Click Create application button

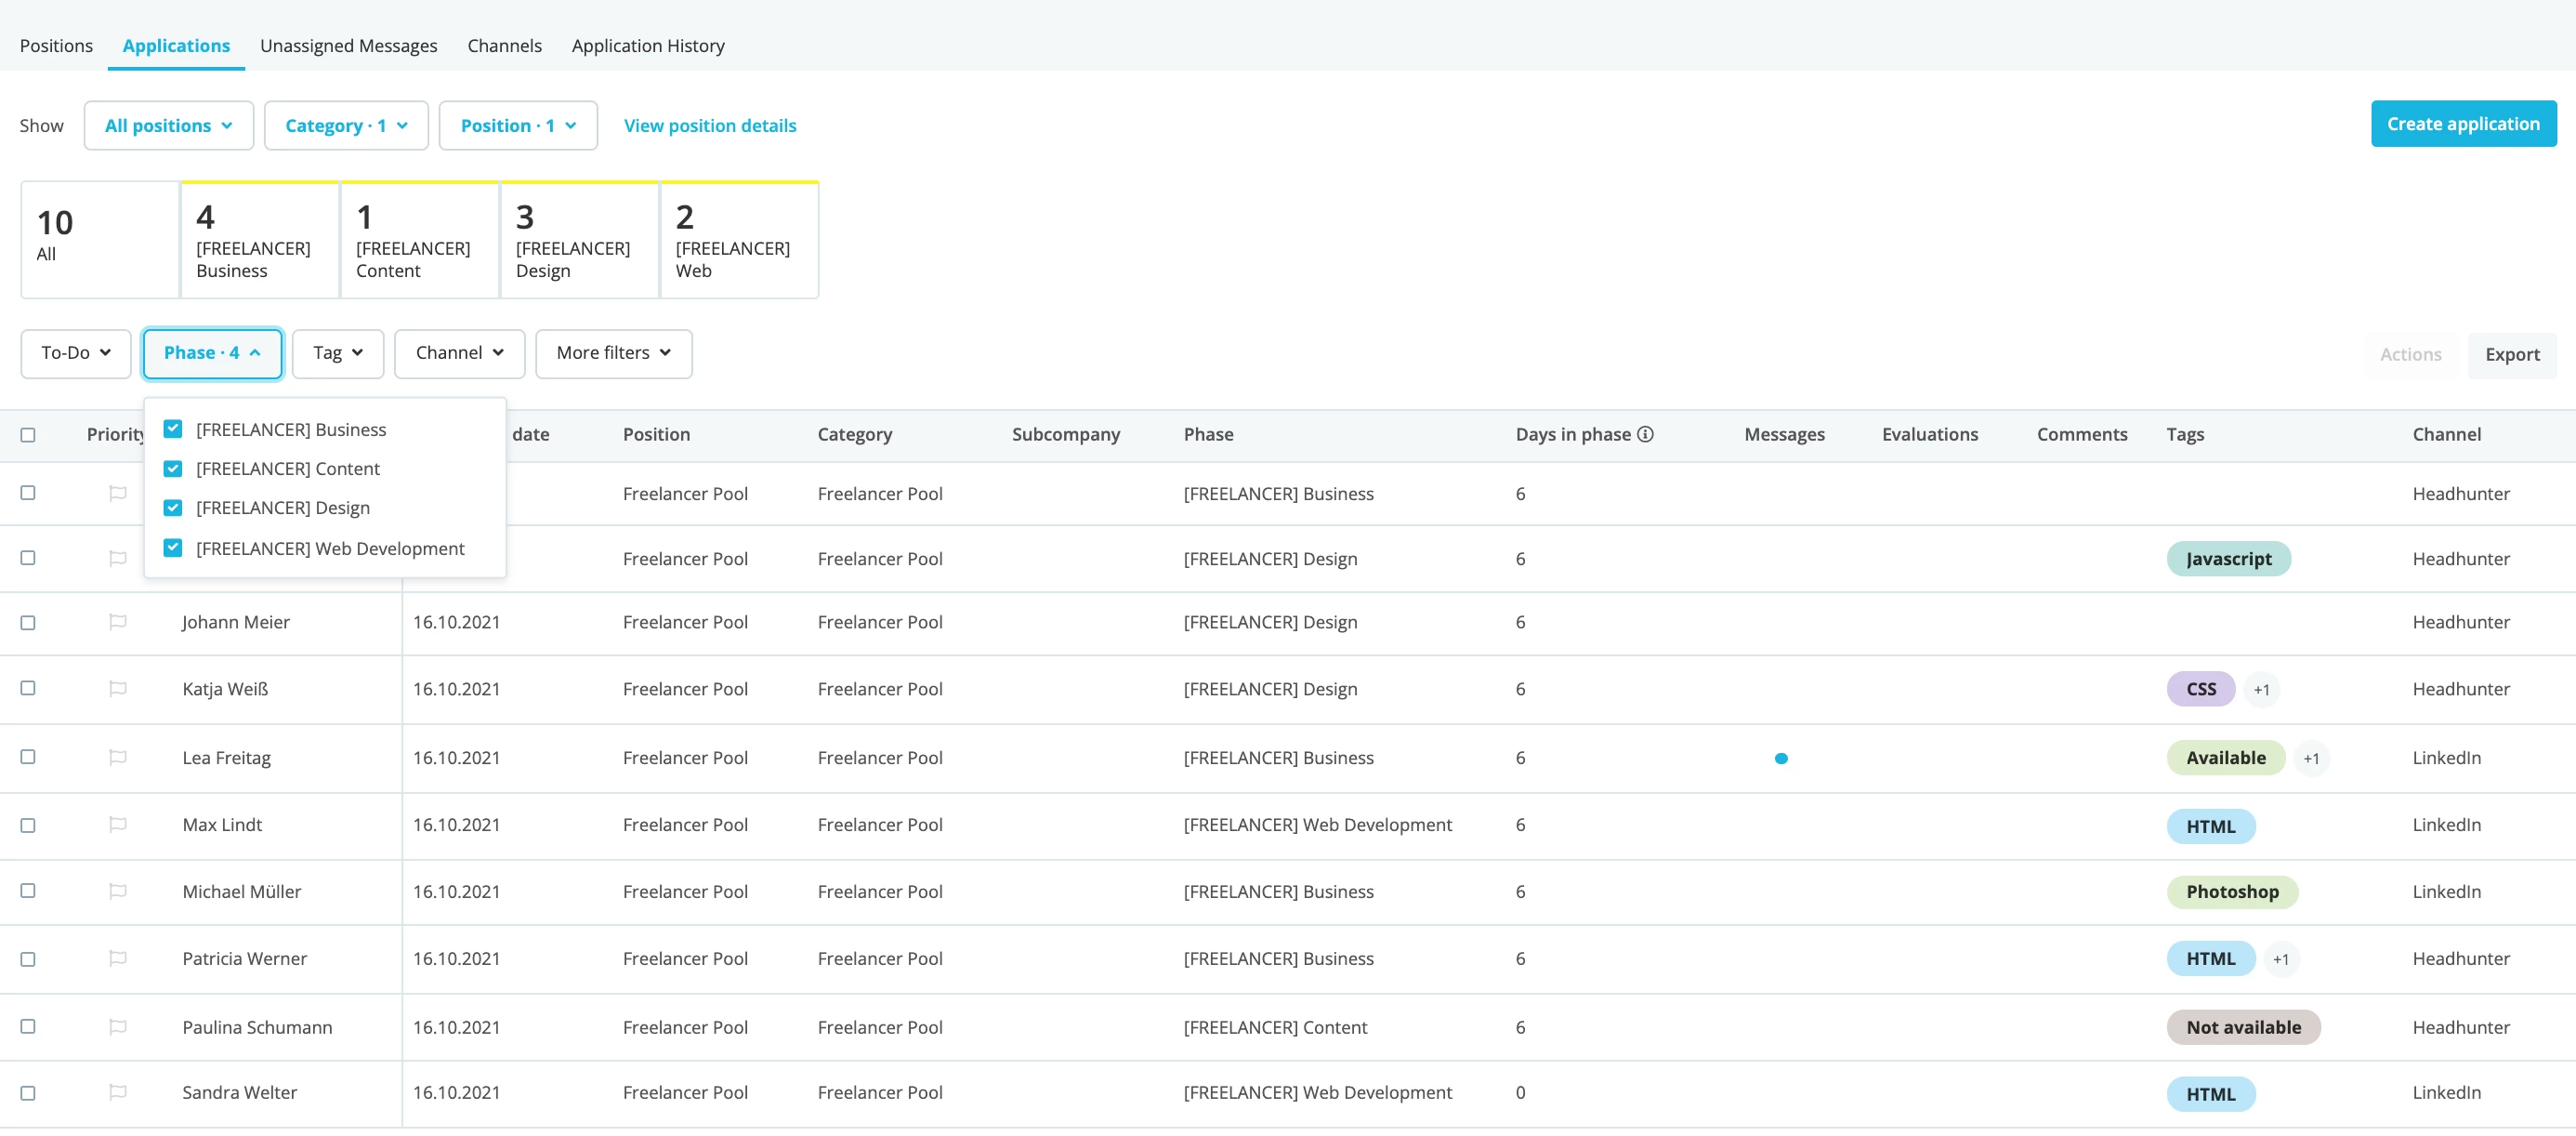pos(2463,124)
